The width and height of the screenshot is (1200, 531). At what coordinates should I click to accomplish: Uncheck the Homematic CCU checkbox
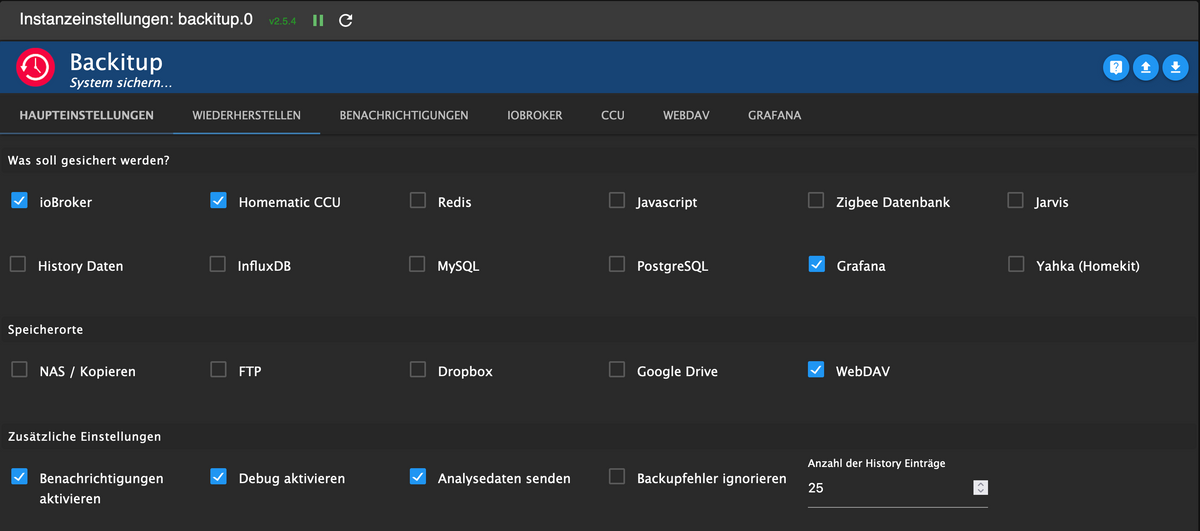(218, 201)
